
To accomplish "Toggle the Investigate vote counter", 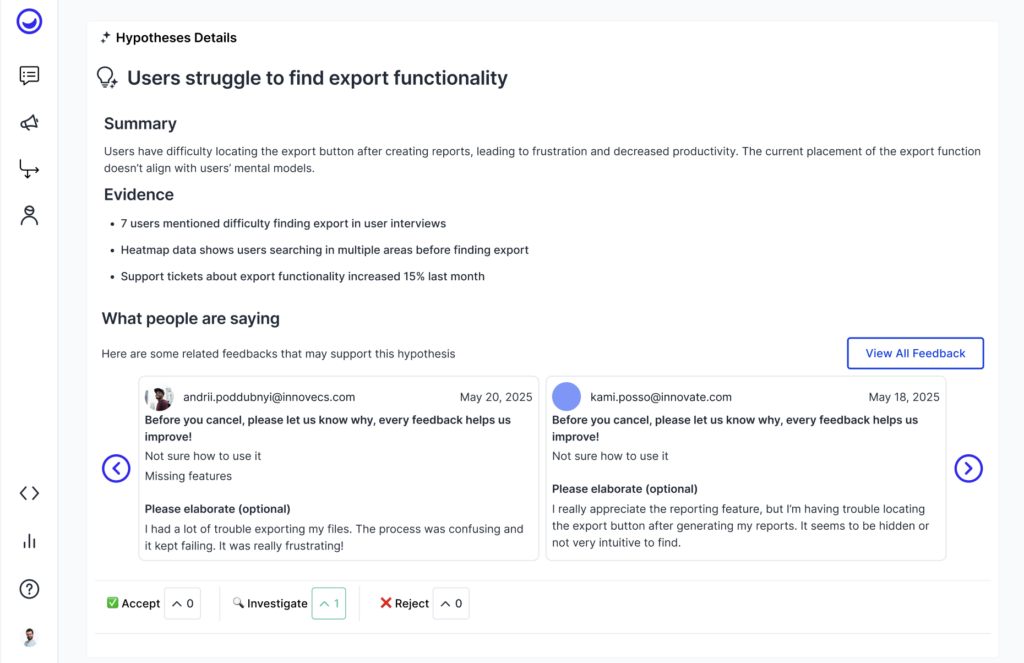I will coord(329,604).
